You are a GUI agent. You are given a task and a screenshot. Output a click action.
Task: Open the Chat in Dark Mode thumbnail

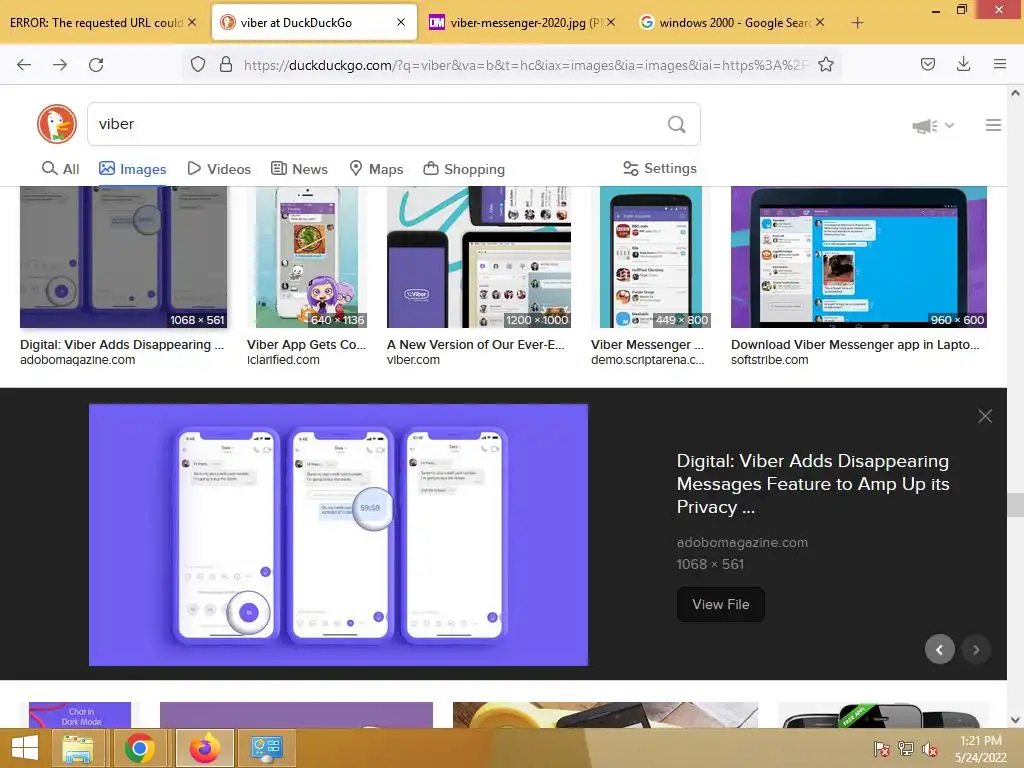[x=80, y=715]
